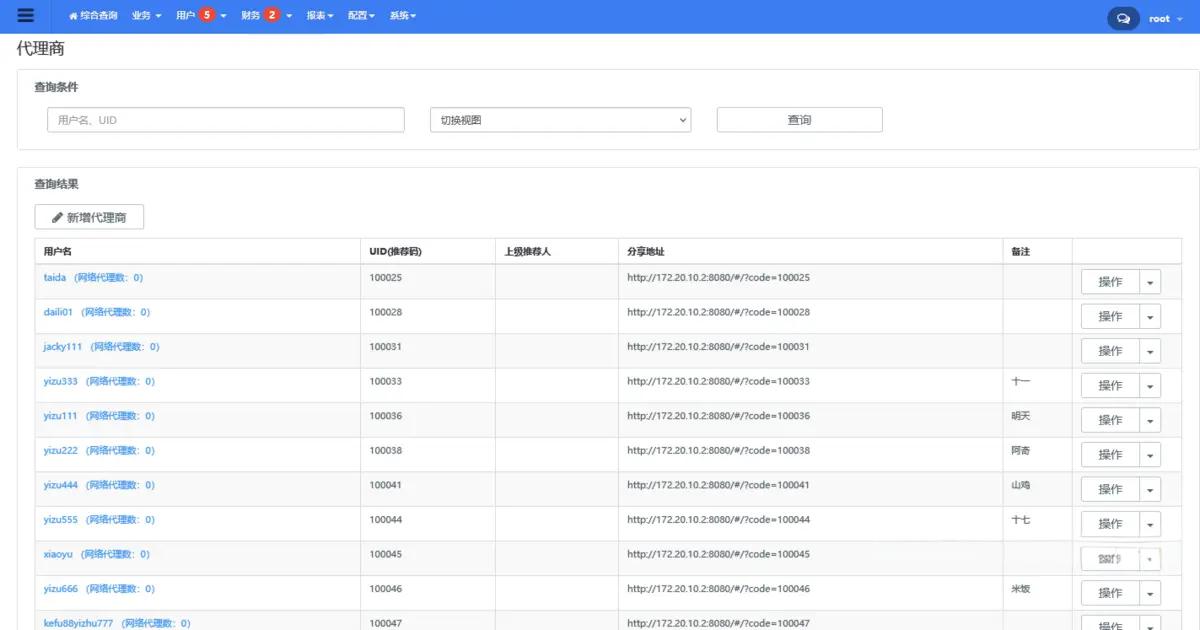Click 操作 button for yizu555 row
Viewport: 1200px width, 630px height.
click(1110, 523)
